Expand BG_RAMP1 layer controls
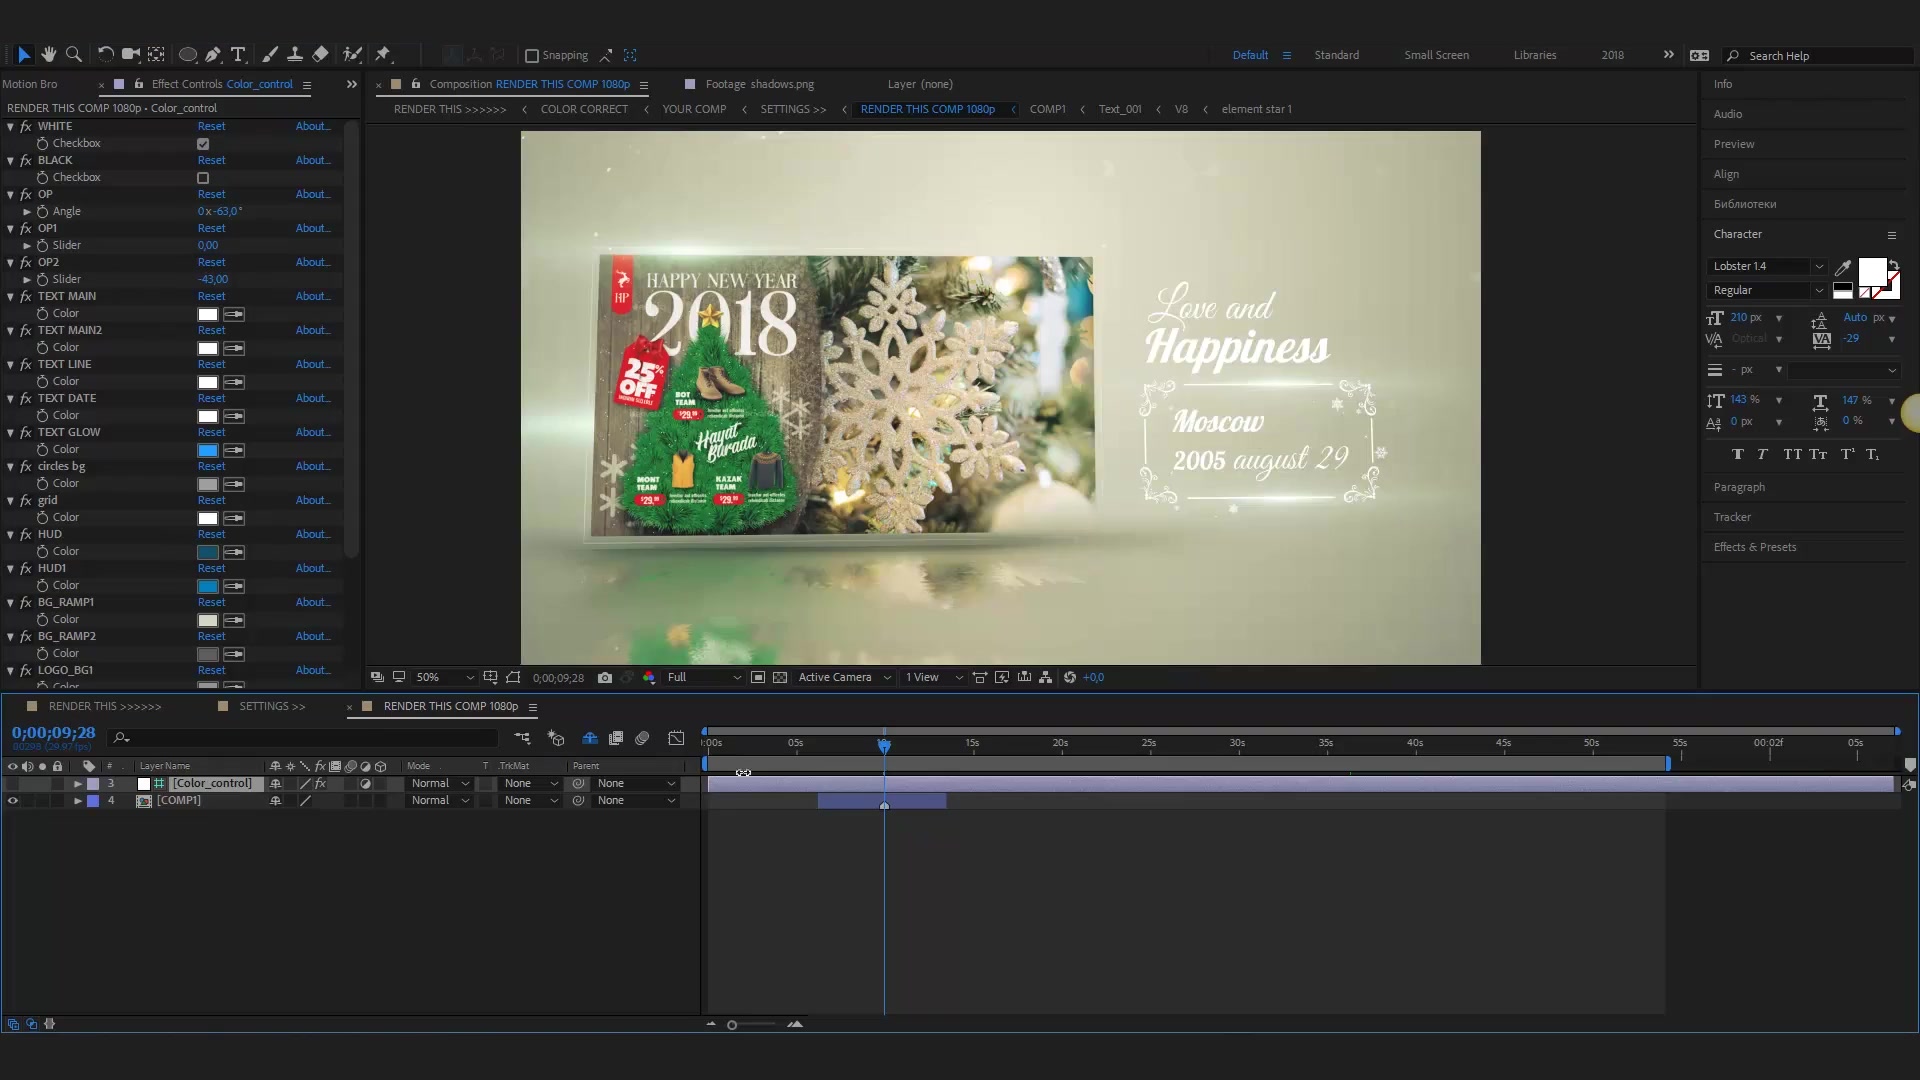The width and height of the screenshot is (1920, 1080). click(x=12, y=601)
